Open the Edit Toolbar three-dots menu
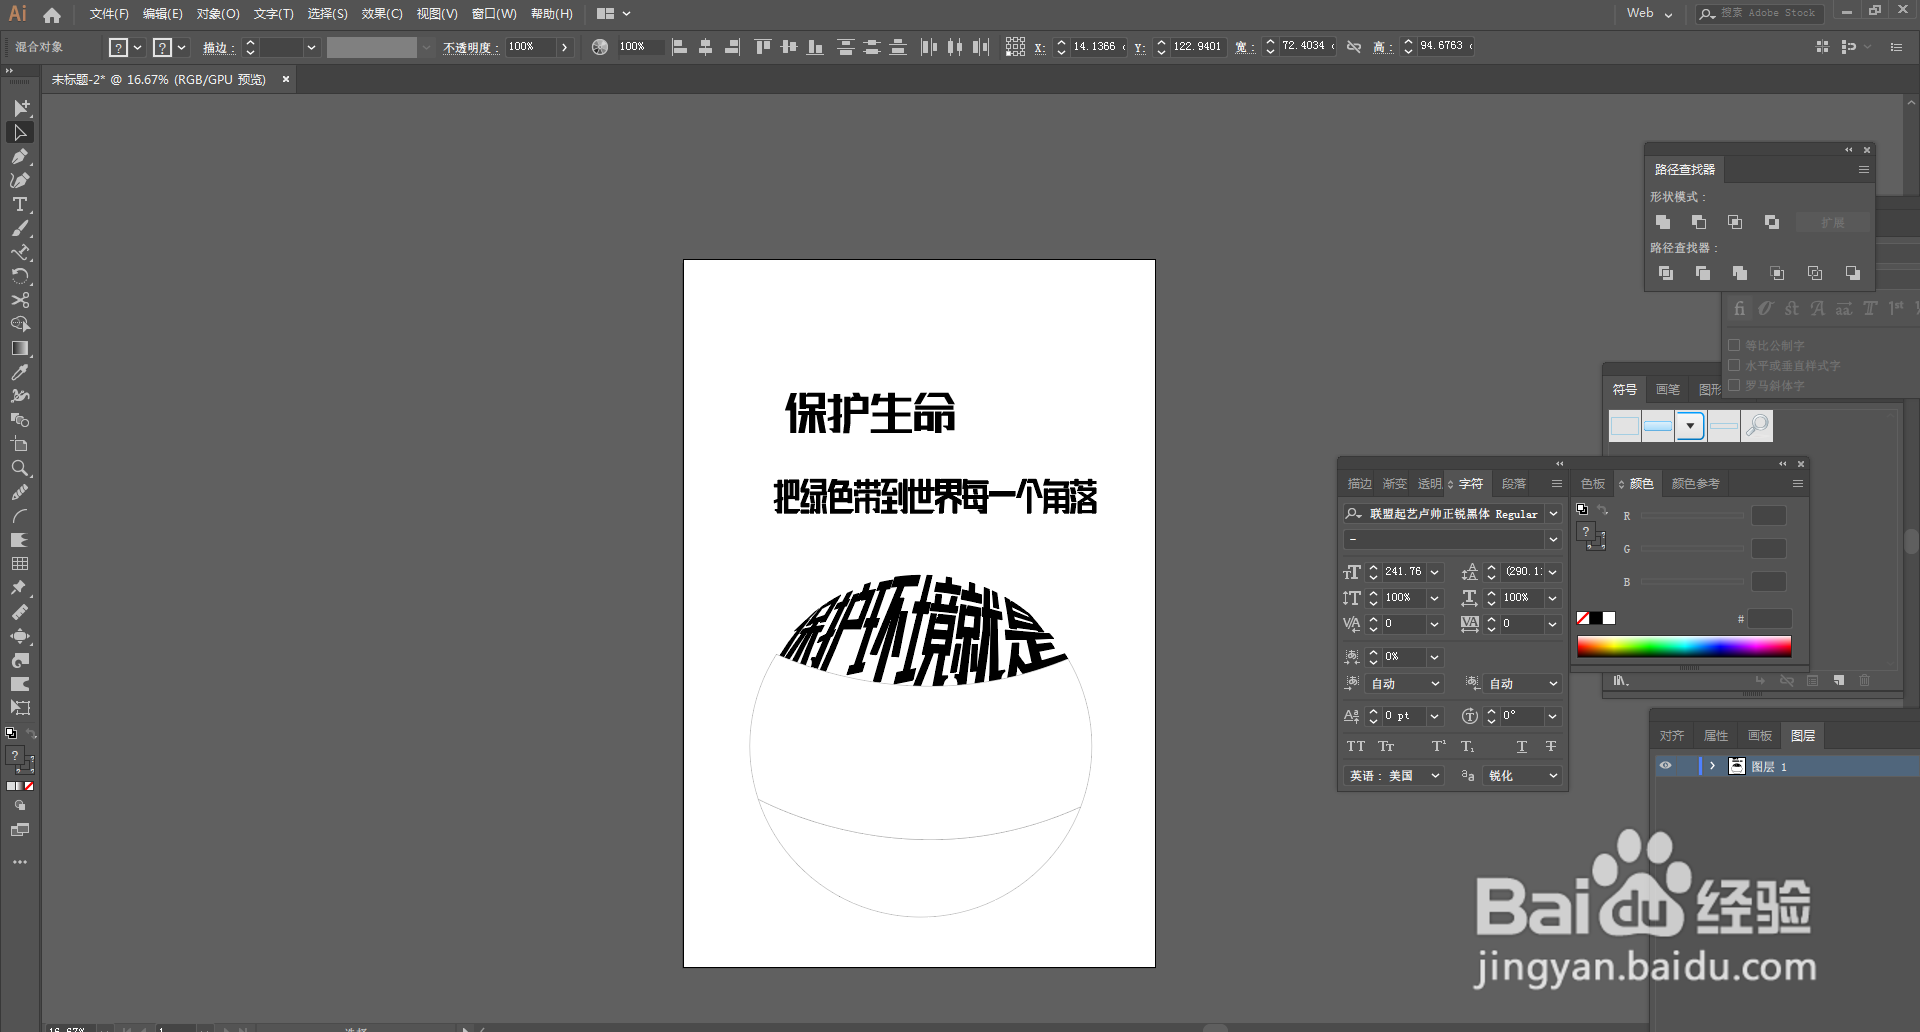The height and width of the screenshot is (1032, 1920). click(20, 862)
